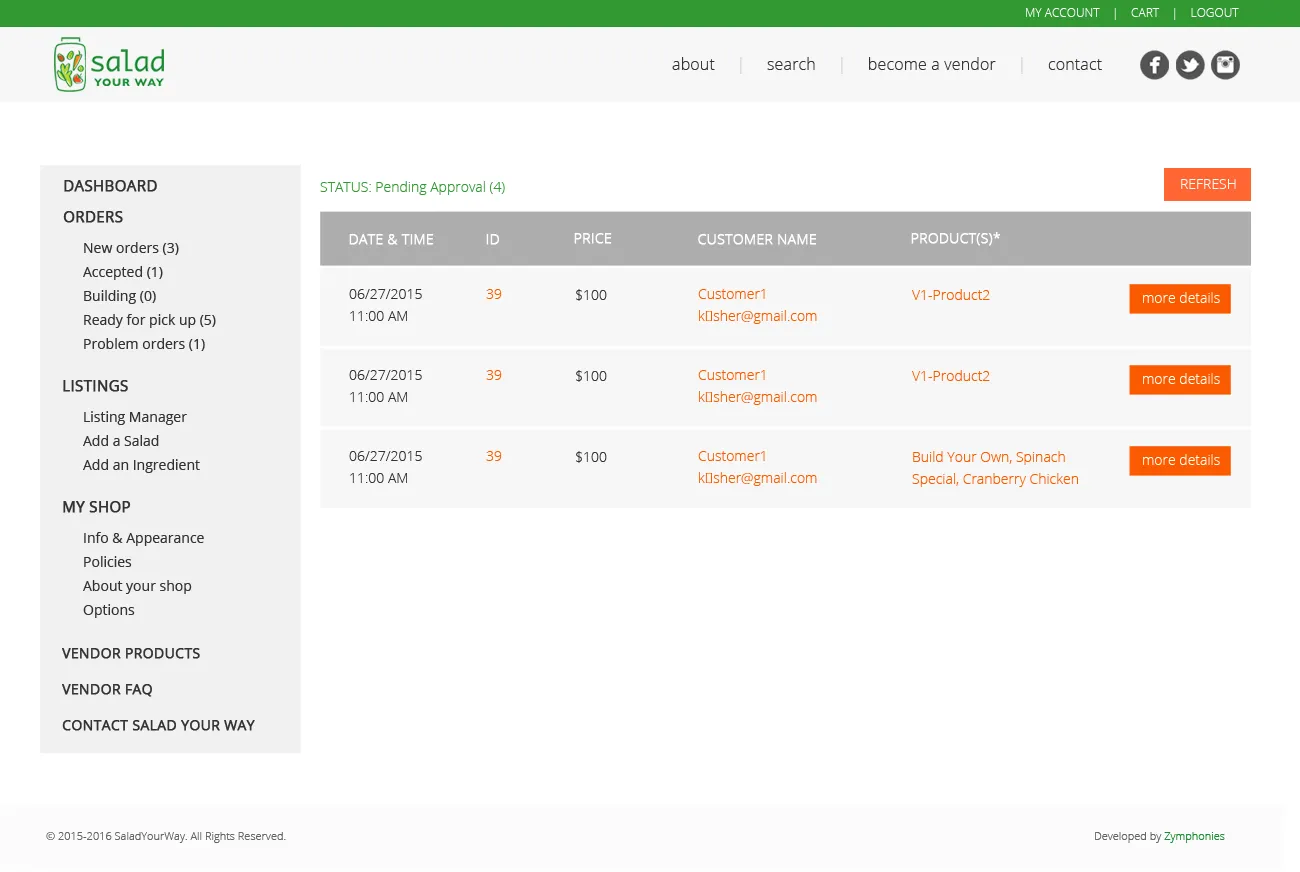Viewport: 1300px width, 872px height.
Task: Click order ID 39 in third row
Action: (x=494, y=456)
